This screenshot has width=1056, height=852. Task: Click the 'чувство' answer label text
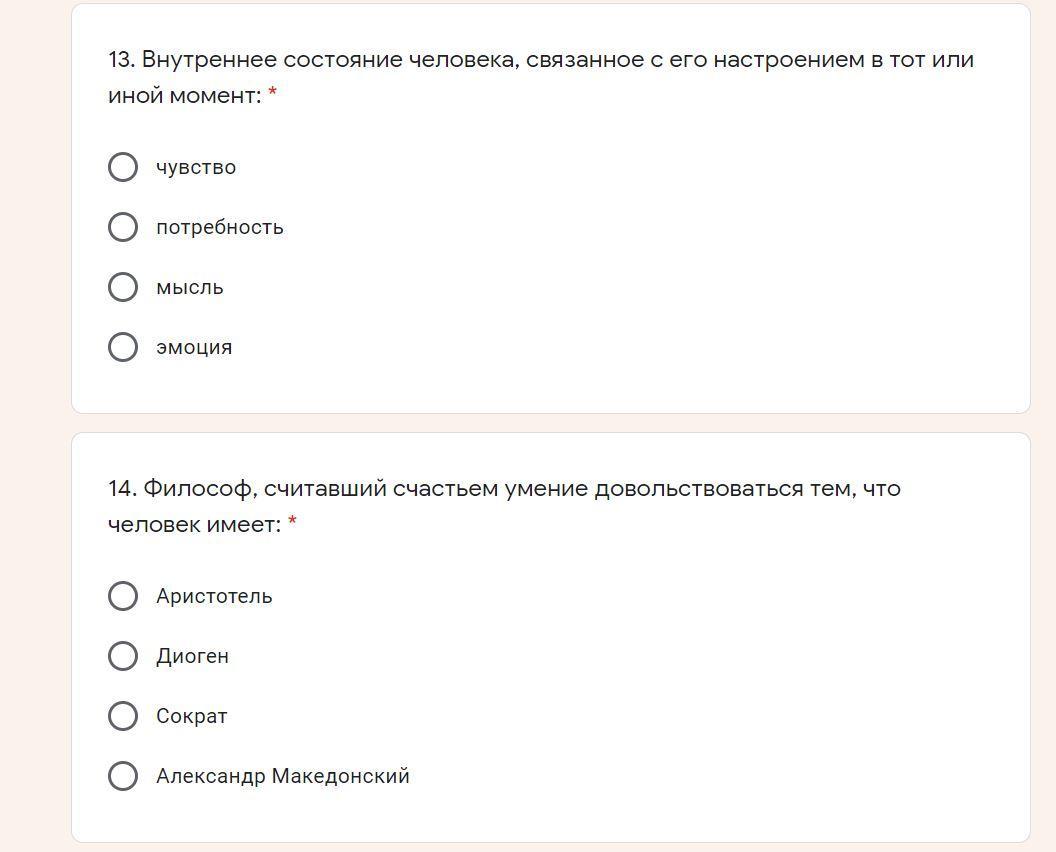click(x=196, y=167)
